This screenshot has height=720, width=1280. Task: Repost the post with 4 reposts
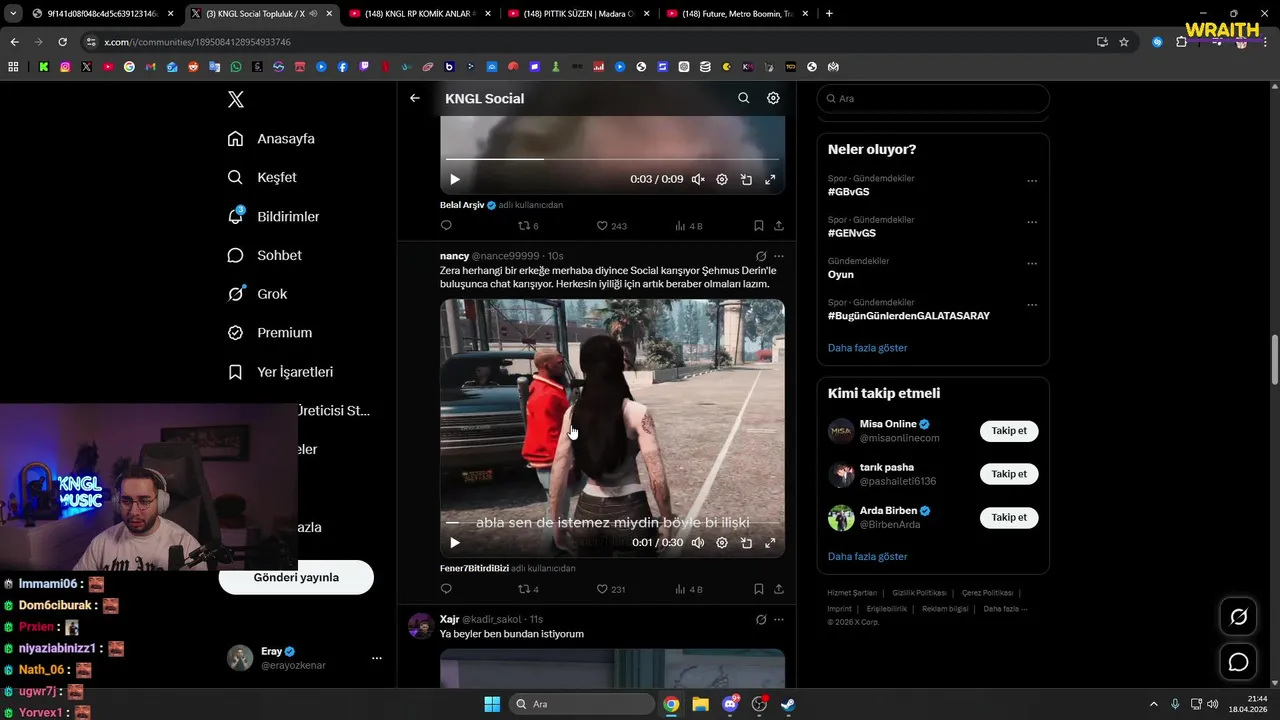tap(528, 589)
